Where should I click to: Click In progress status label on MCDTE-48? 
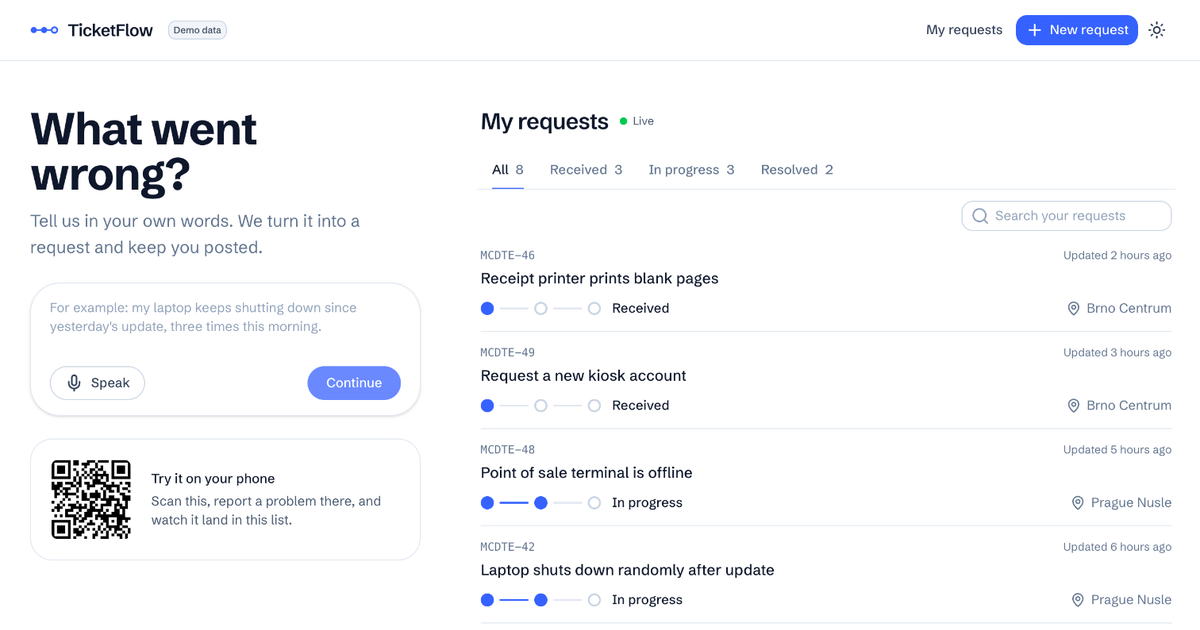coord(647,503)
